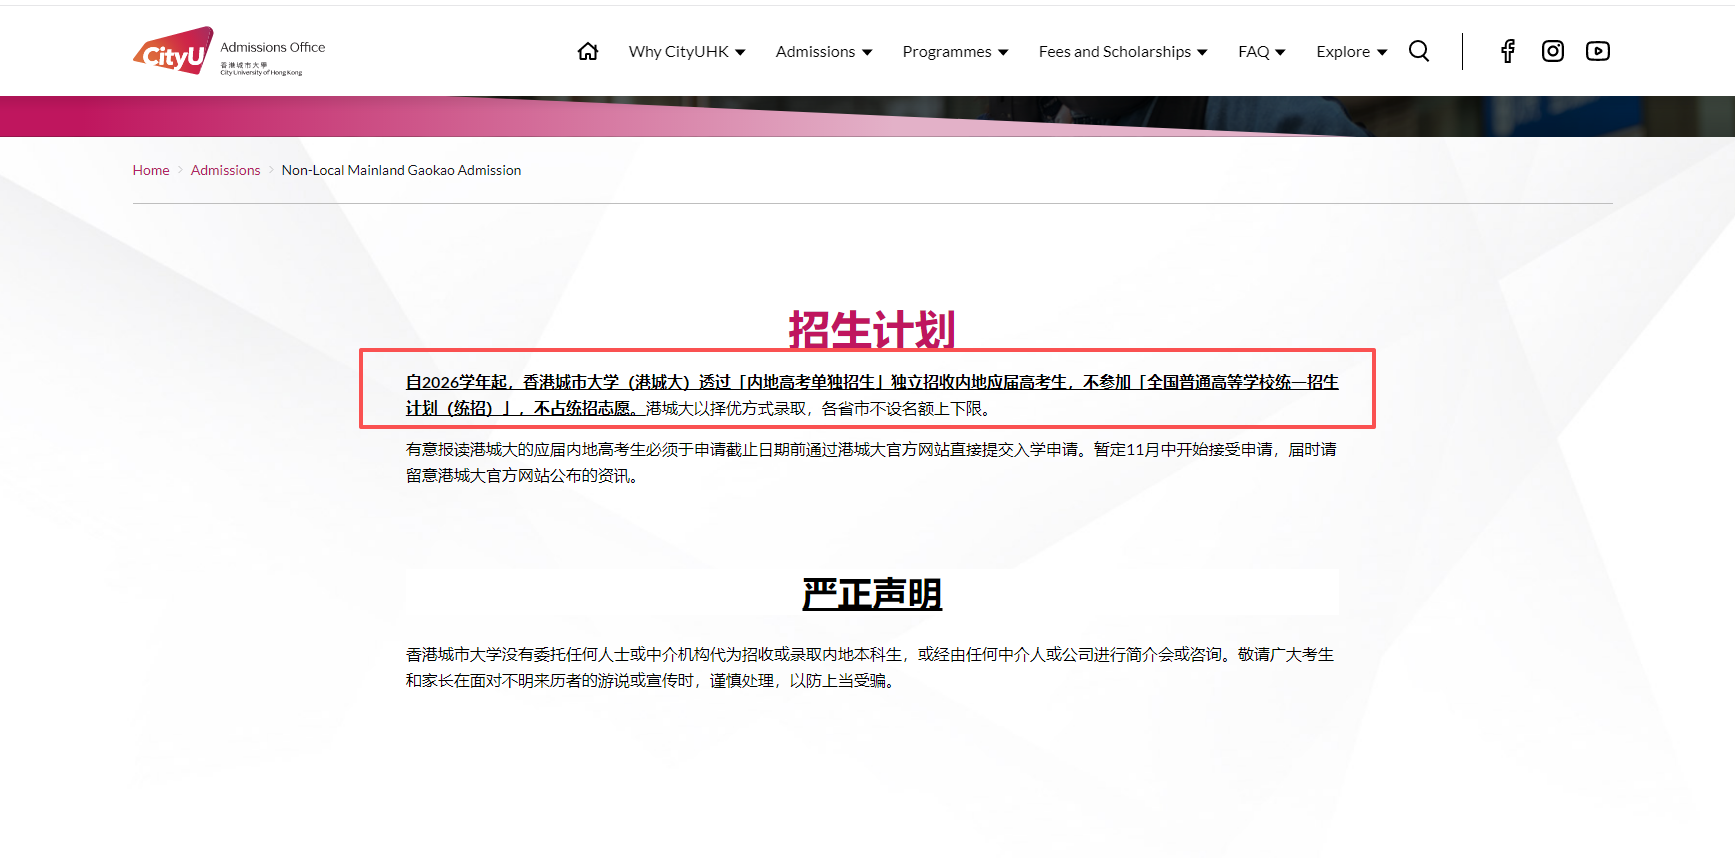Click the Admissions Office text beside logo
Screen dimensions: 1735x858
click(x=272, y=47)
